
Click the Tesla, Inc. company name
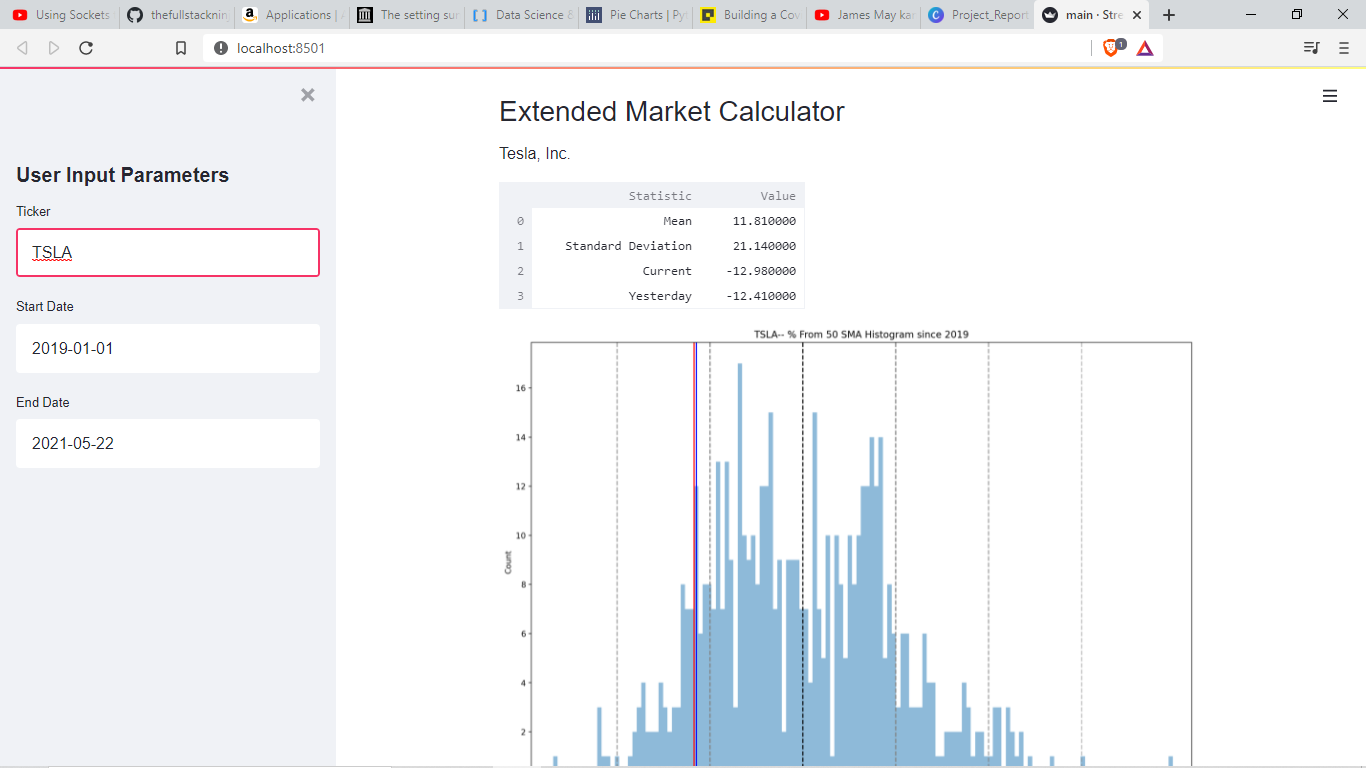535,154
